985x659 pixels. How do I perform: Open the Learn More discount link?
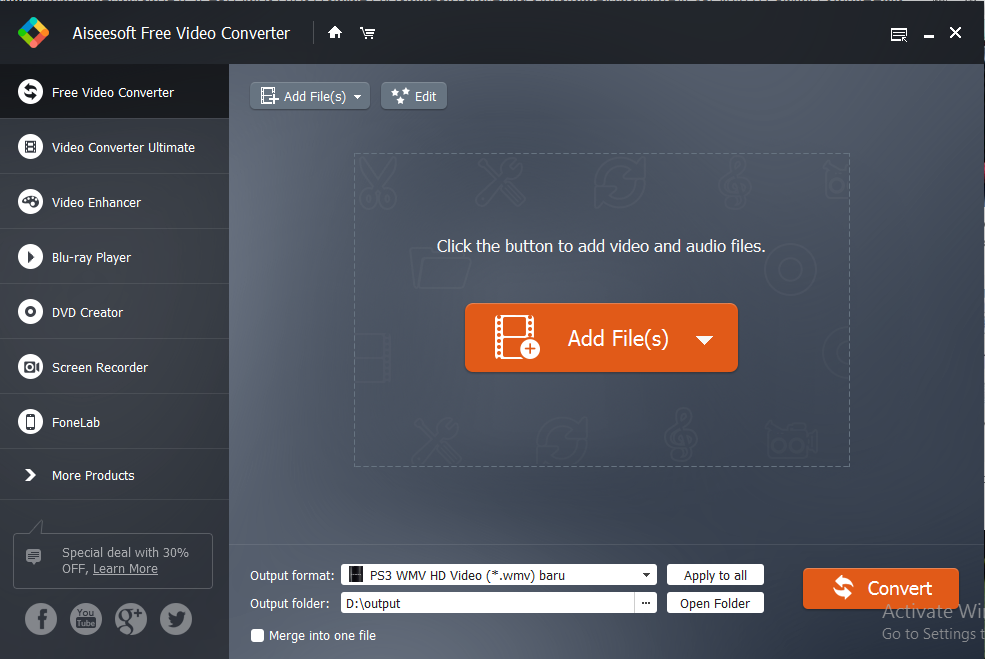(124, 568)
